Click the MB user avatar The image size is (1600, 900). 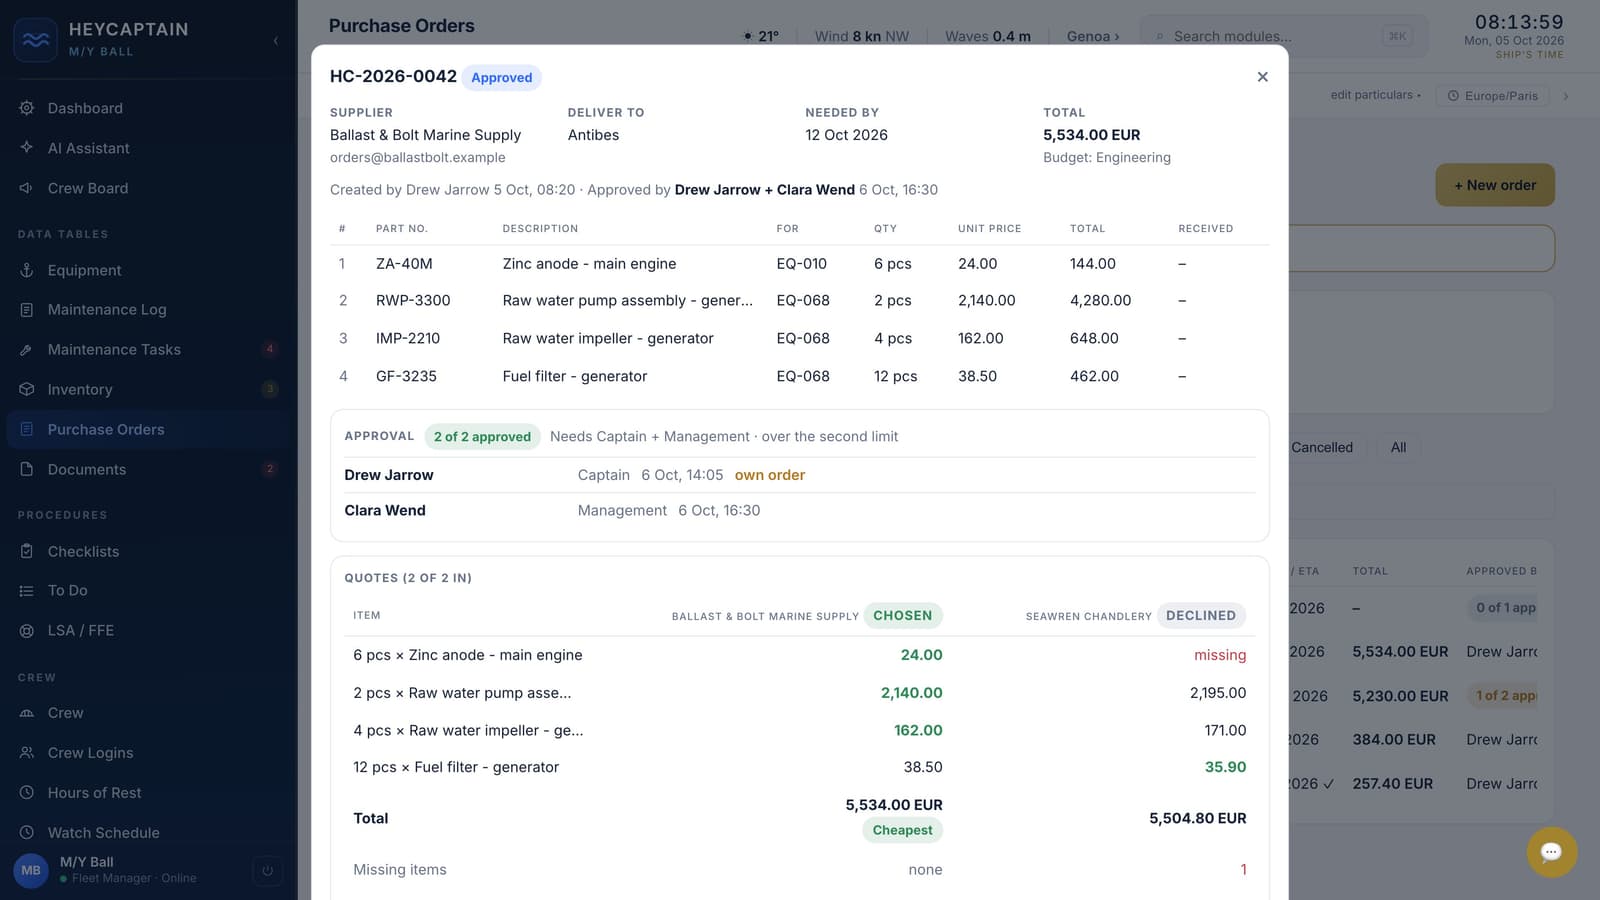31,870
